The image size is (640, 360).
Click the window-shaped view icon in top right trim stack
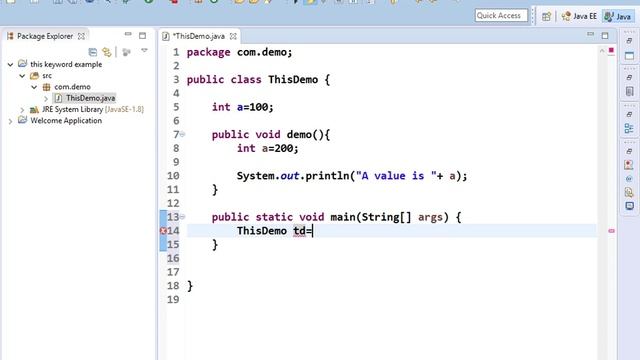(x=629, y=56)
